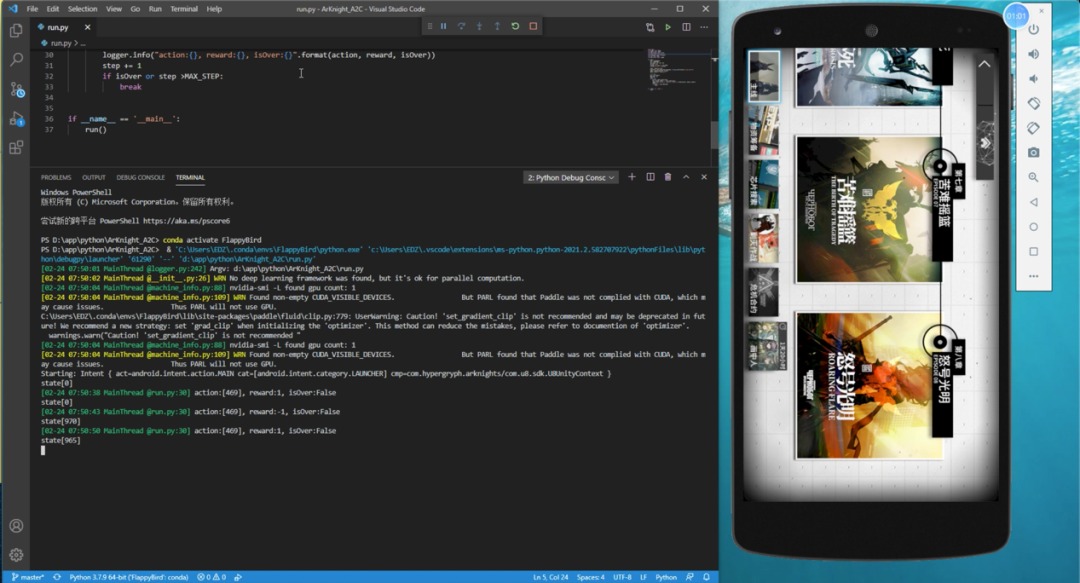Close the run.py editor tab

[x=87, y=28]
